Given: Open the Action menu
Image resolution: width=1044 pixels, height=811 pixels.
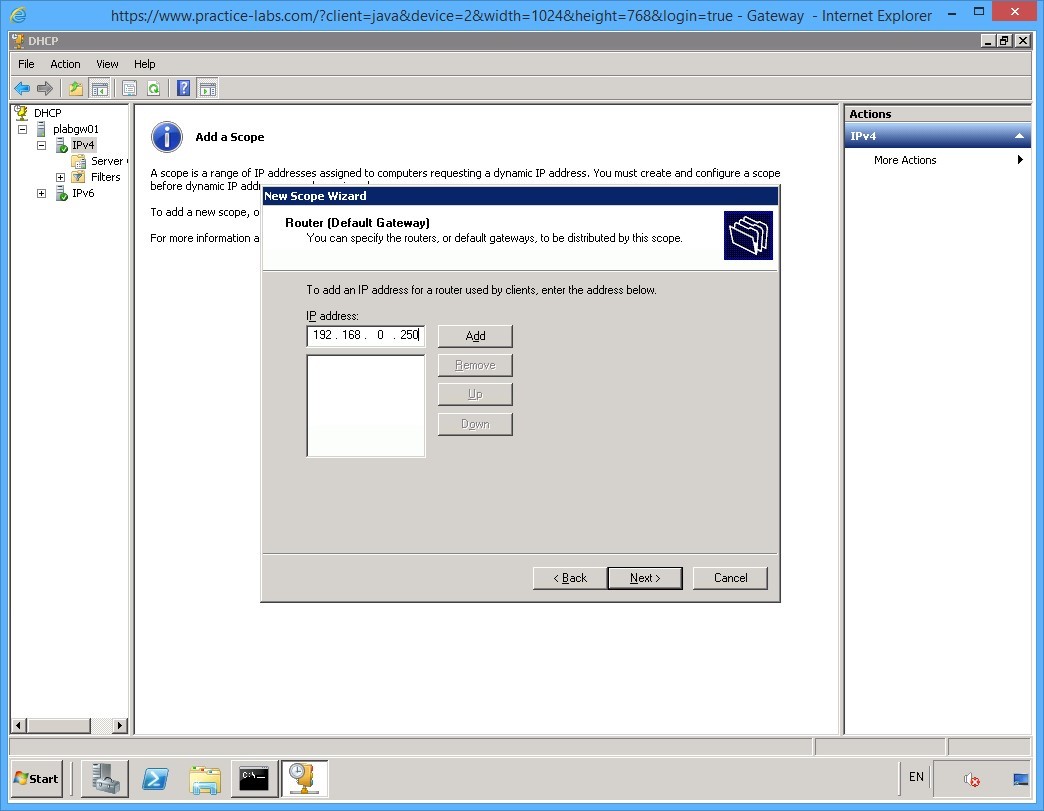Looking at the screenshot, I should (65, 63).
